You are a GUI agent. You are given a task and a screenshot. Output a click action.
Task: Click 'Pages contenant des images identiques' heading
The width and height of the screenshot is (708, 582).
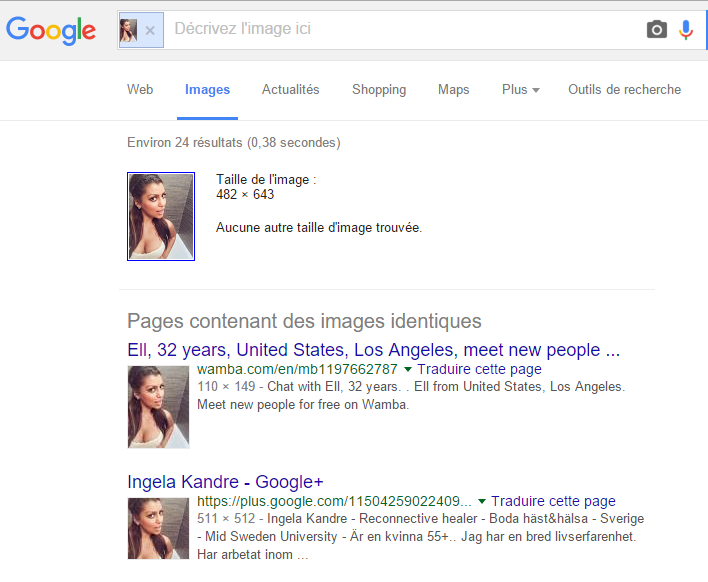point(304,321)
